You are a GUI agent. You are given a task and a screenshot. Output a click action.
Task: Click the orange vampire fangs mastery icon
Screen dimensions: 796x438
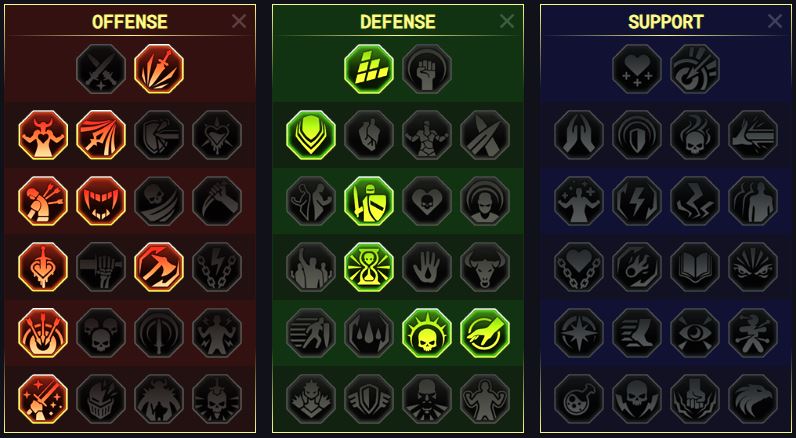101,201
